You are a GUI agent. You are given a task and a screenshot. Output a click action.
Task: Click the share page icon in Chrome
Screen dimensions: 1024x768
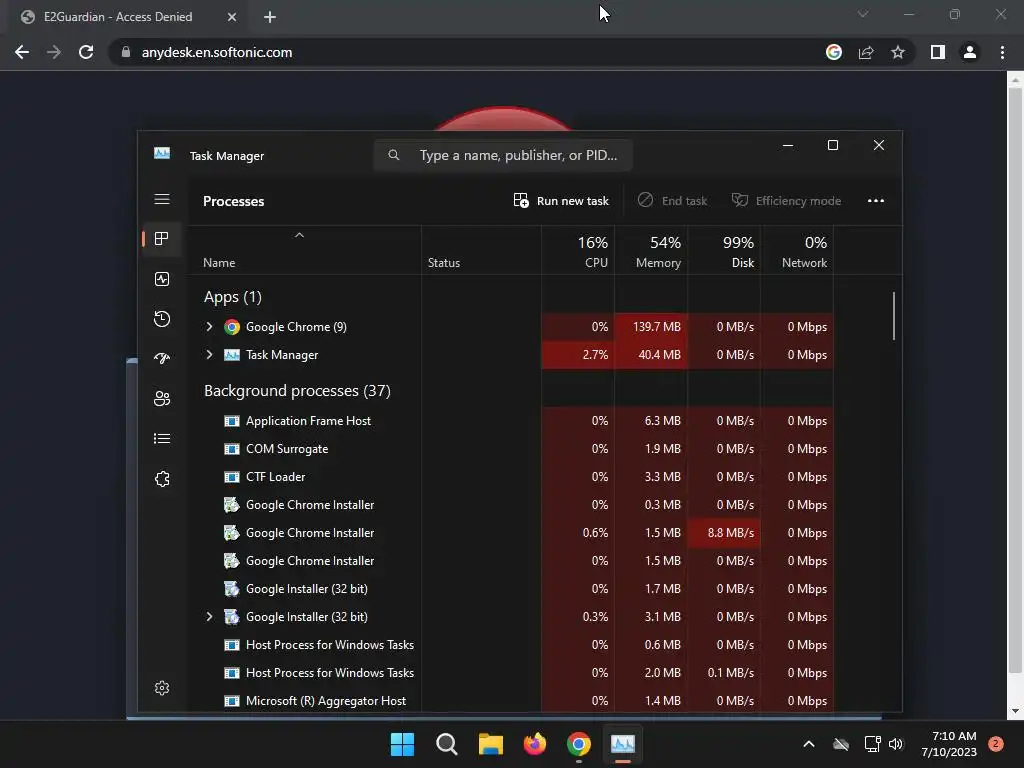pos(866,52)
